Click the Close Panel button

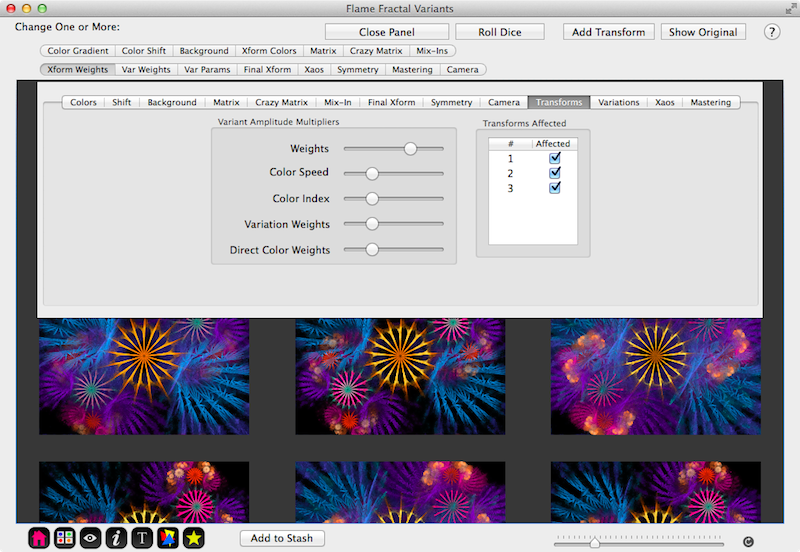tap(387, 32)
